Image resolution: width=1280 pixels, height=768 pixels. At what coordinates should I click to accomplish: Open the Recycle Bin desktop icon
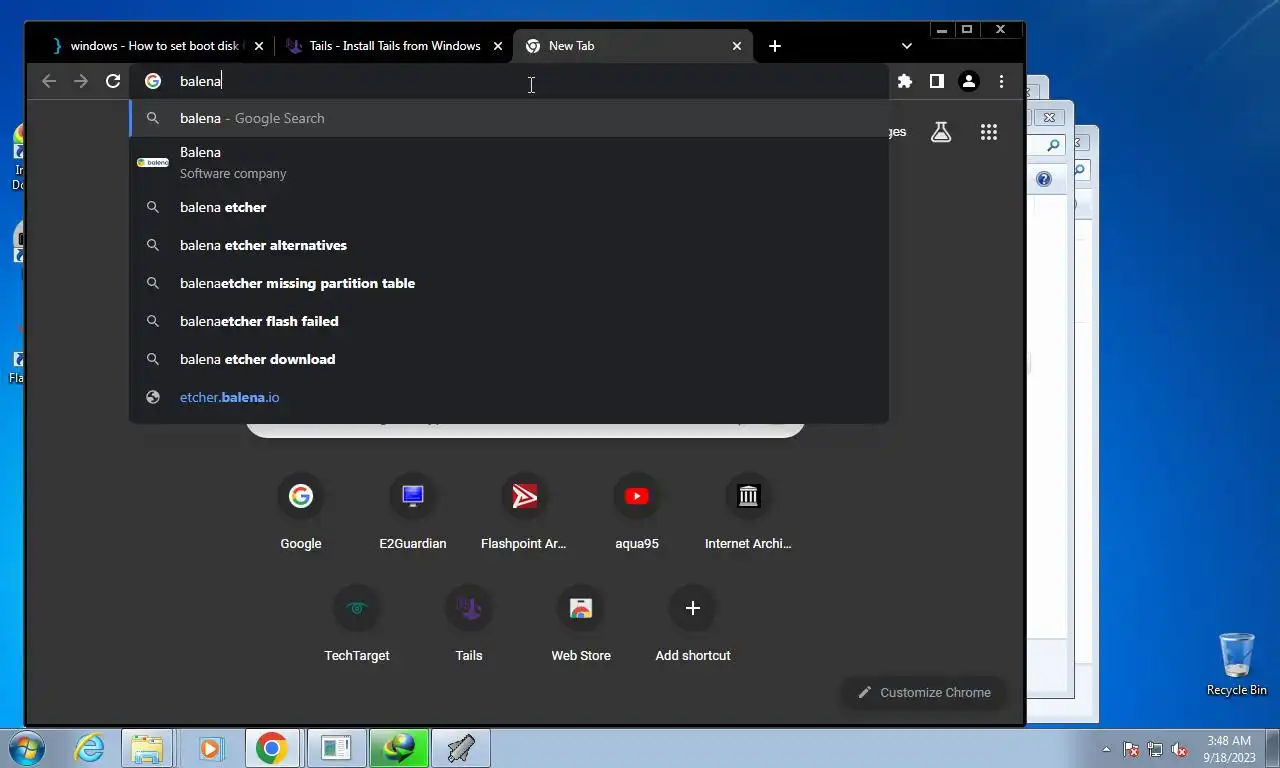coord(1237,665)
